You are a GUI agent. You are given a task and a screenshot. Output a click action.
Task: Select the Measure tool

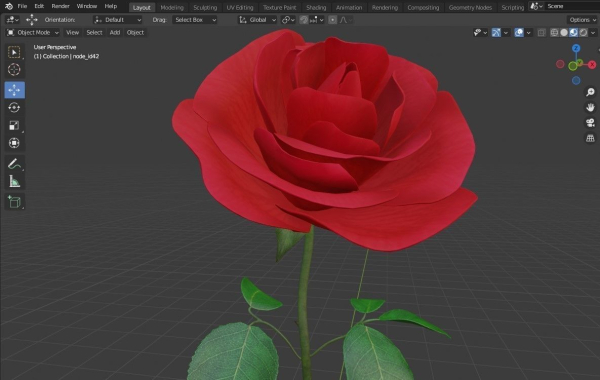(x=15, y=181)
